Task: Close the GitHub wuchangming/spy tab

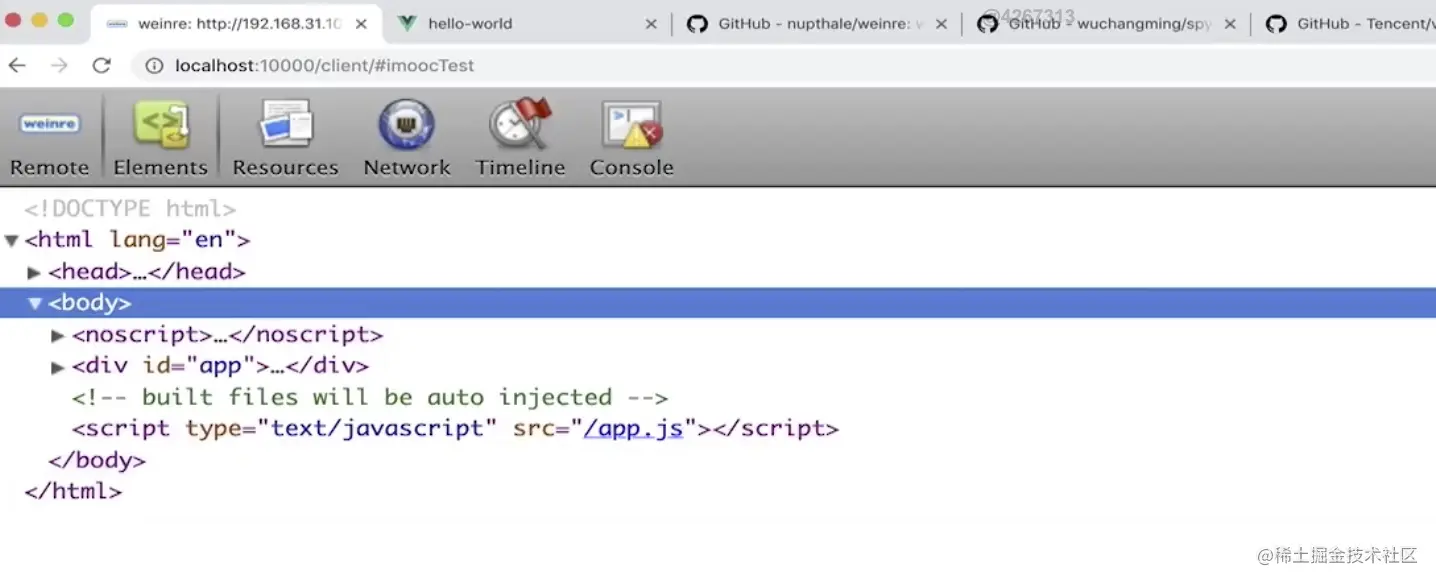Action: coord(1230,24)
